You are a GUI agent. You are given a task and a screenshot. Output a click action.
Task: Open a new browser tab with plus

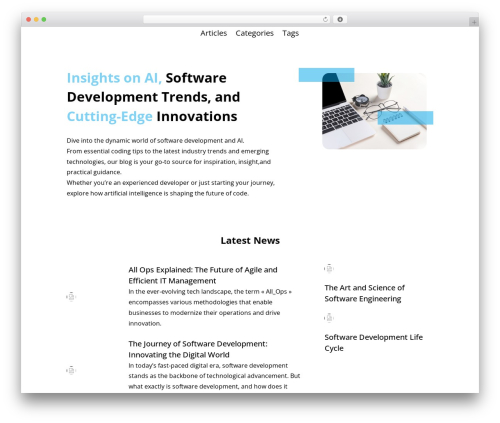[474, 22]
